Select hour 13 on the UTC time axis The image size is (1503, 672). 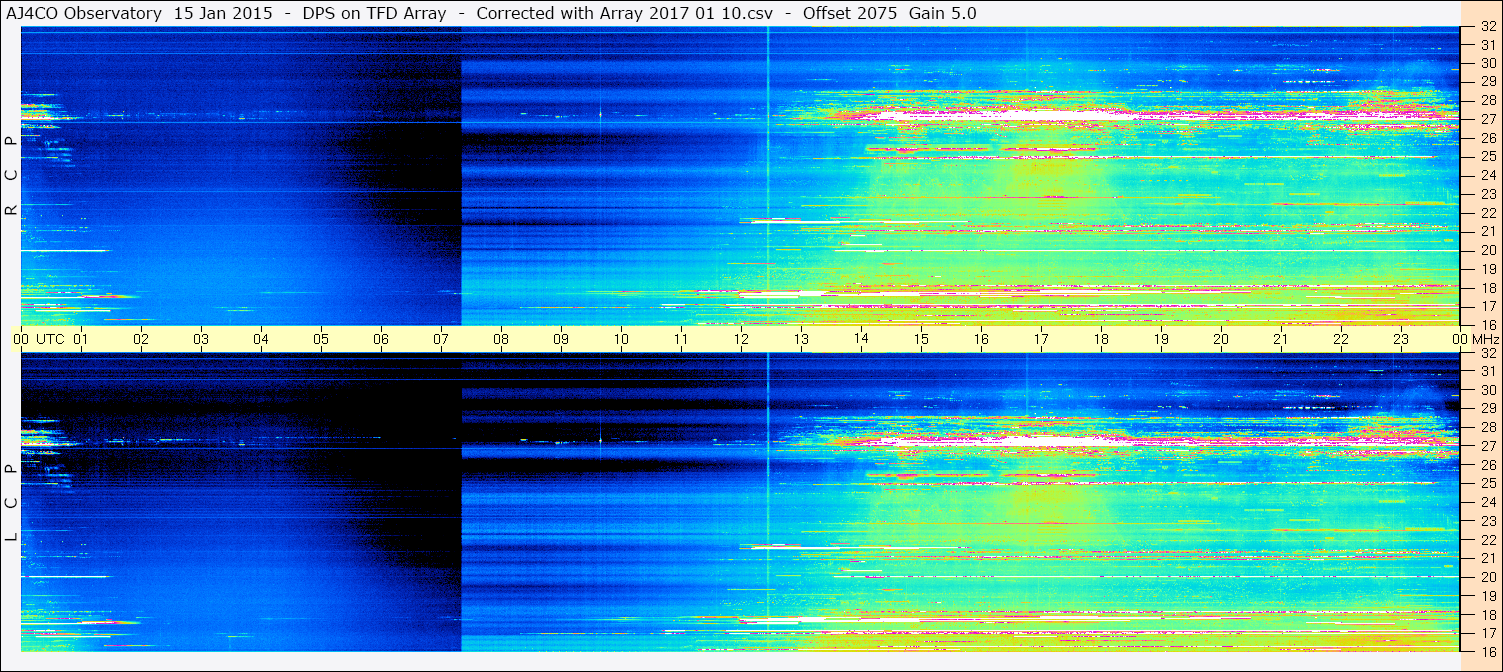[x=801, y=339]
